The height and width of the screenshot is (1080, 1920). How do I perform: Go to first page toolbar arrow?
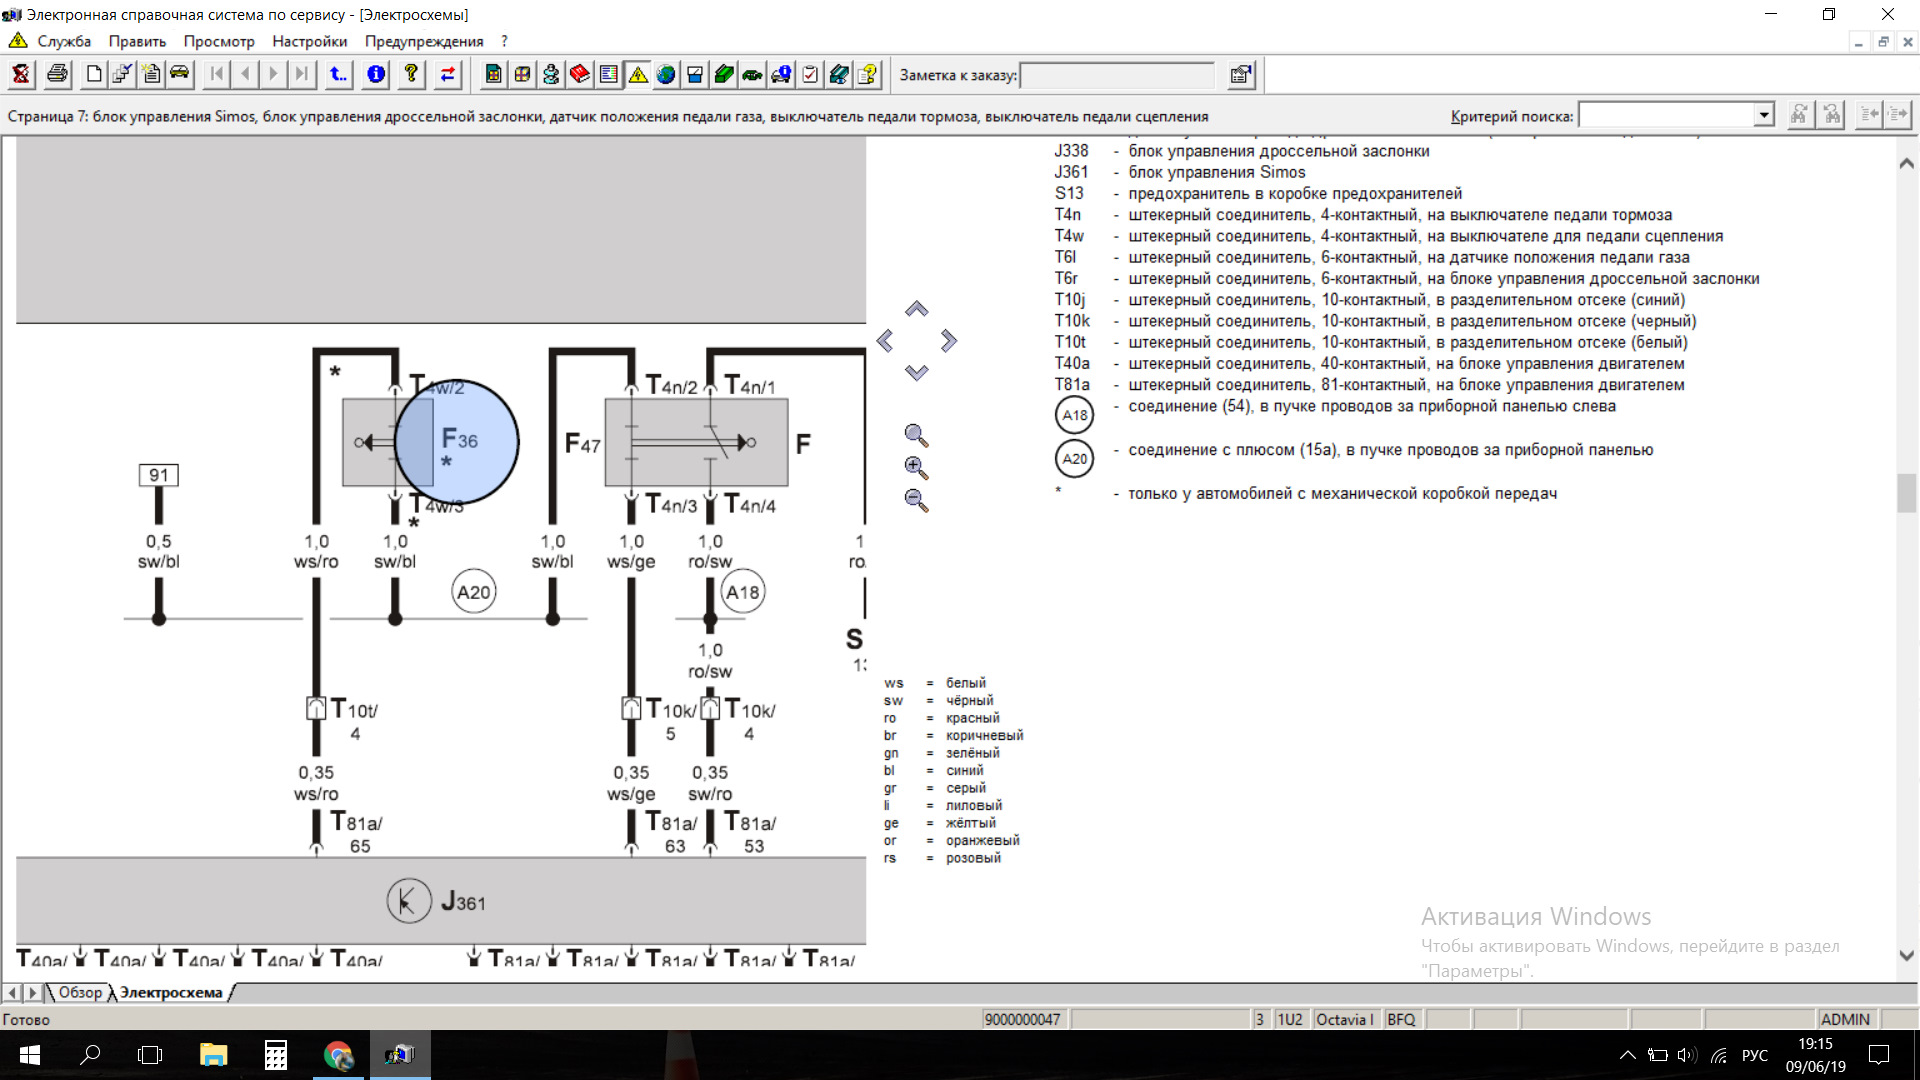point(216,74)
